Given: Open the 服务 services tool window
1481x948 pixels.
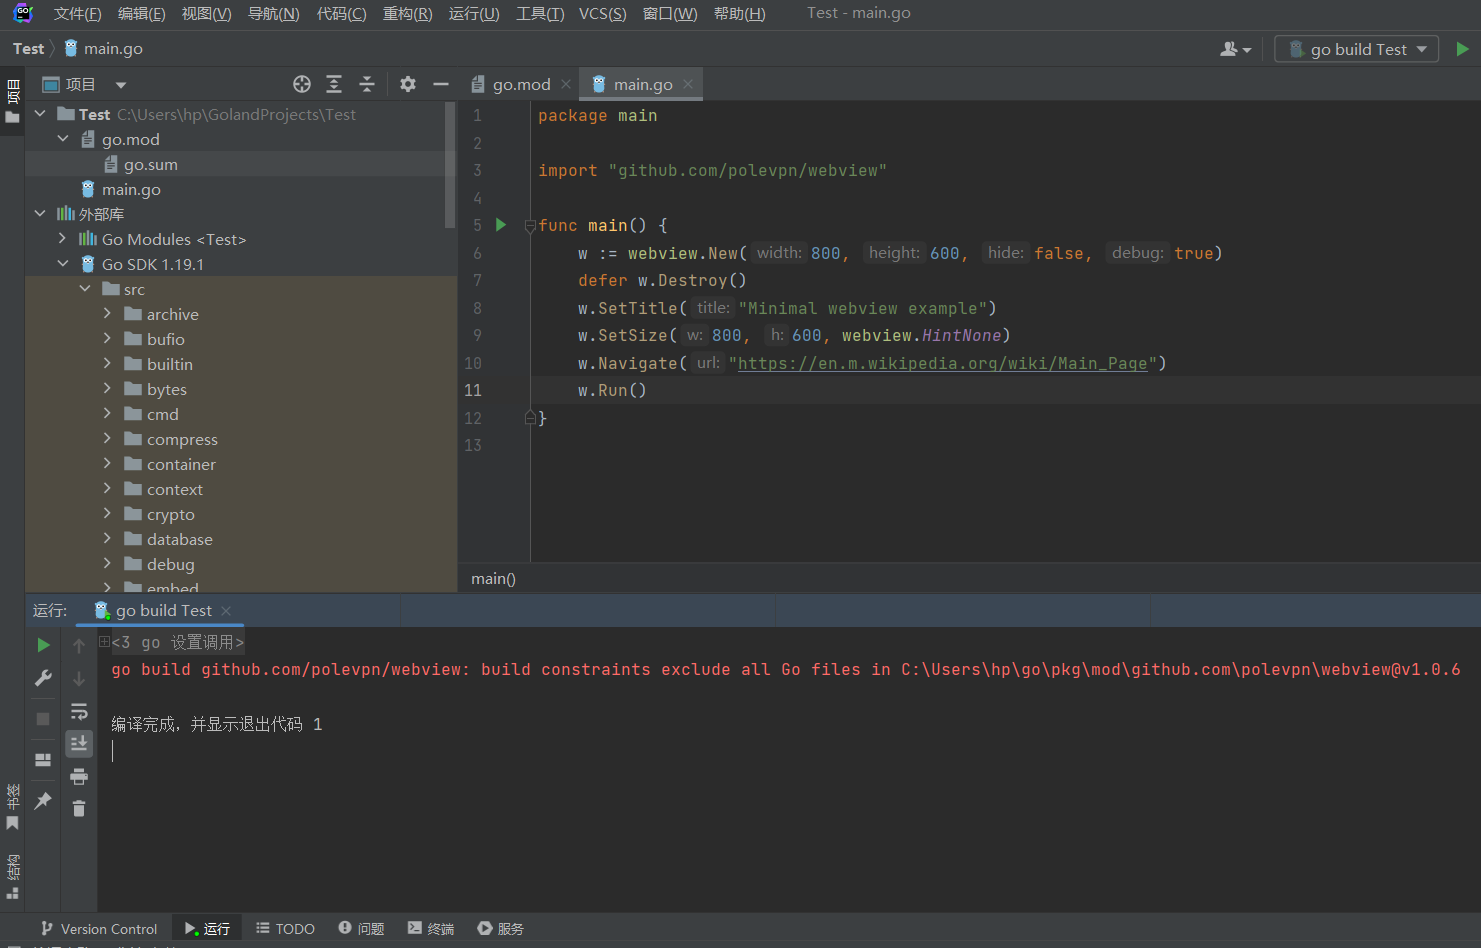Looking at the screenshot, I should pyautogui.click(x=500, y=929).
